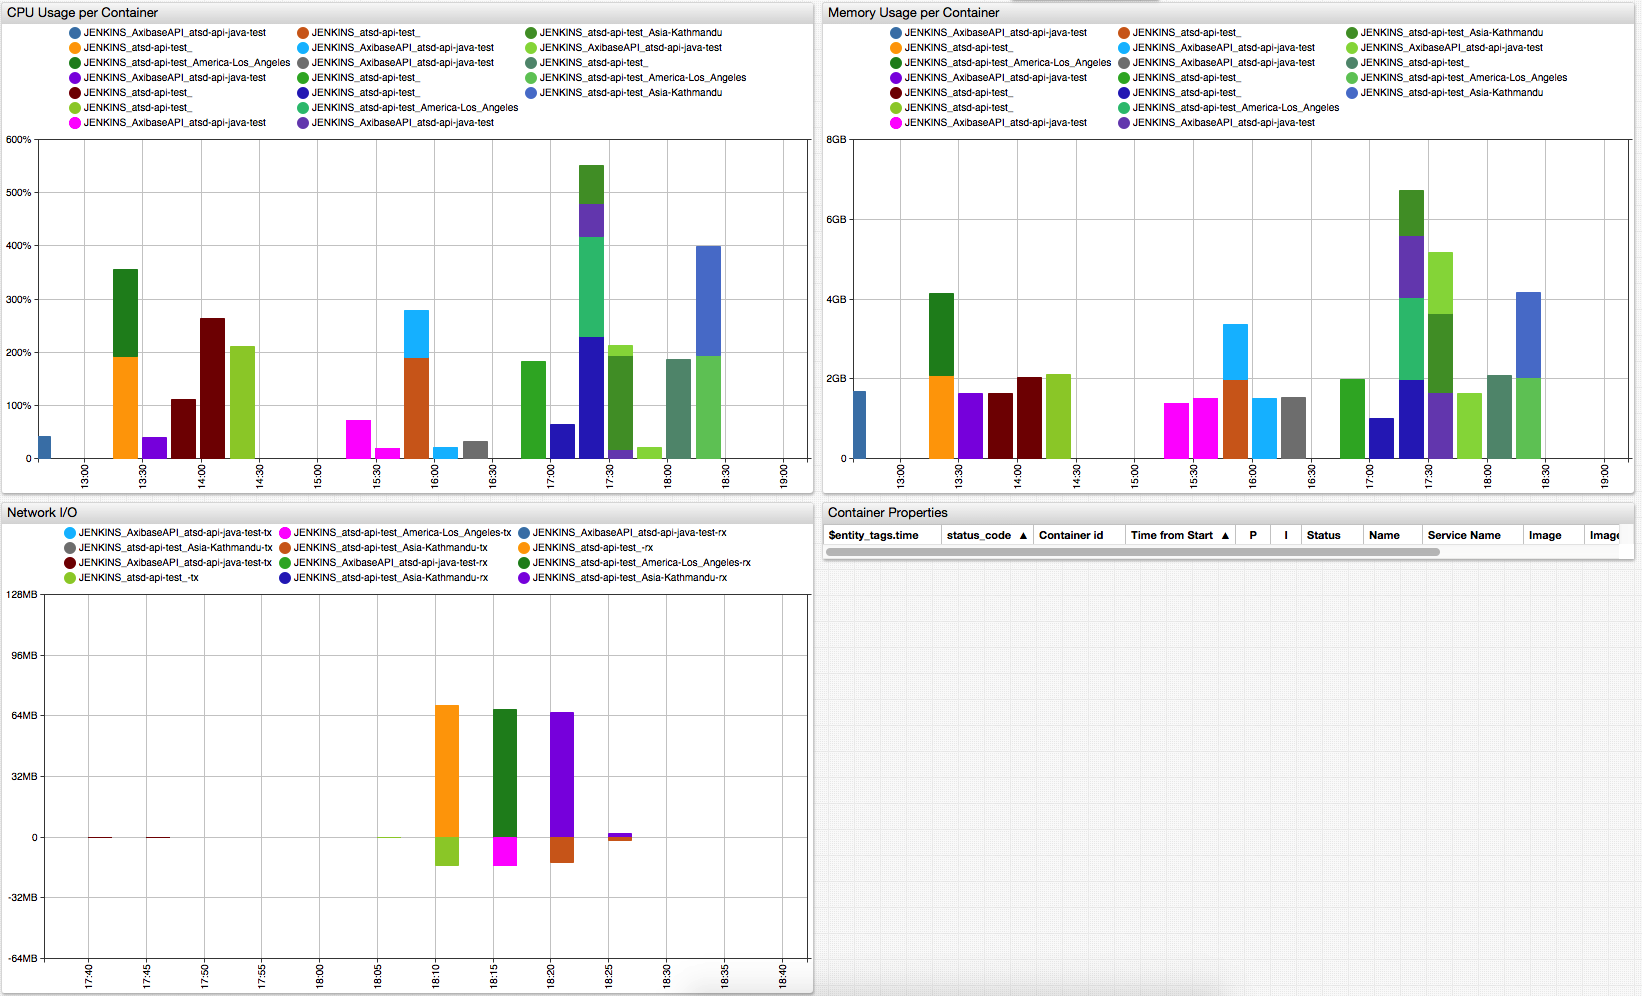The height and width of the screenshot is (996, 1642).
Task: Click the Container id column header
Action: (x=1078, y=535)
